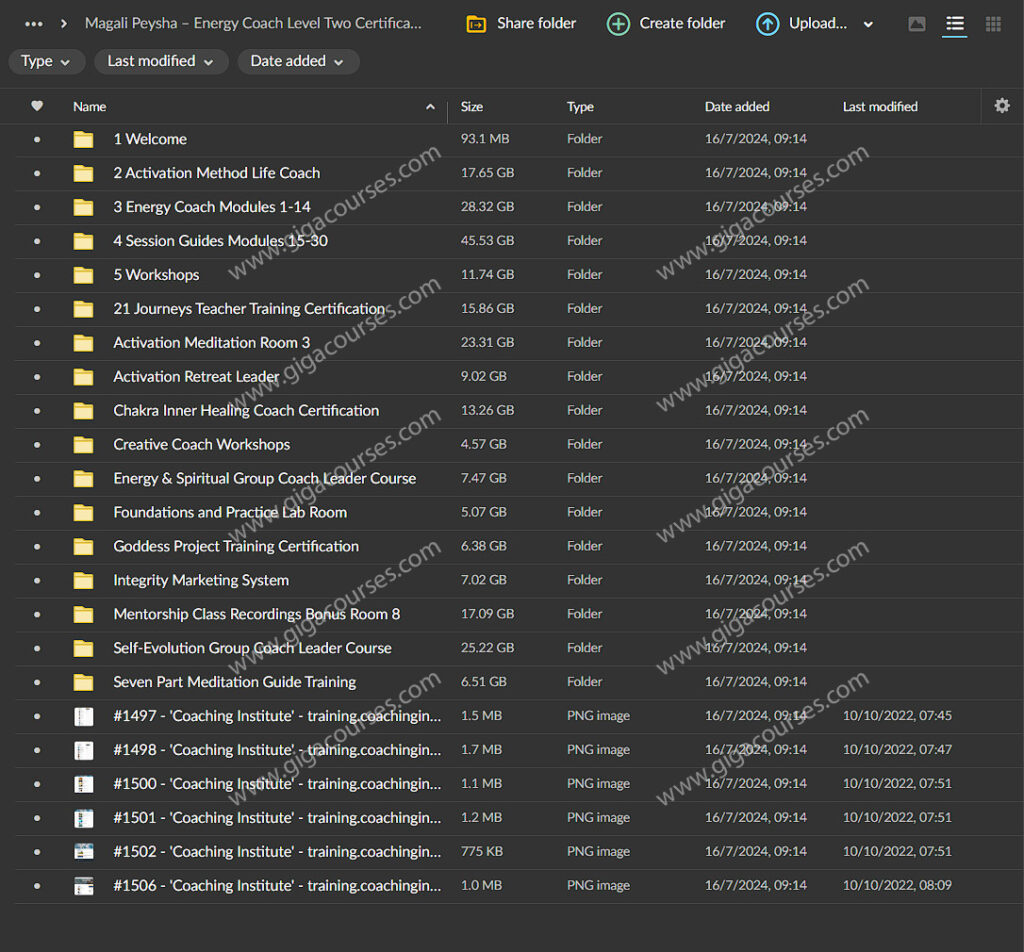Open the Upload options chevron
The height and width of the screenshot is (952, 1024).
(x=868, y=25)
